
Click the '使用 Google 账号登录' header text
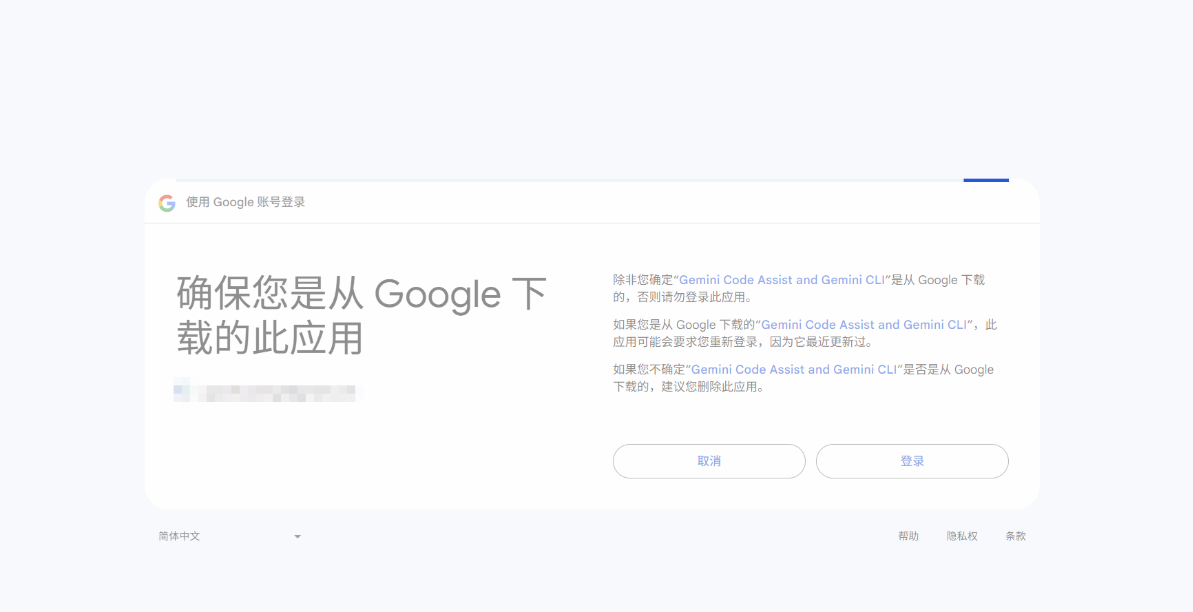tap(245, 203)
